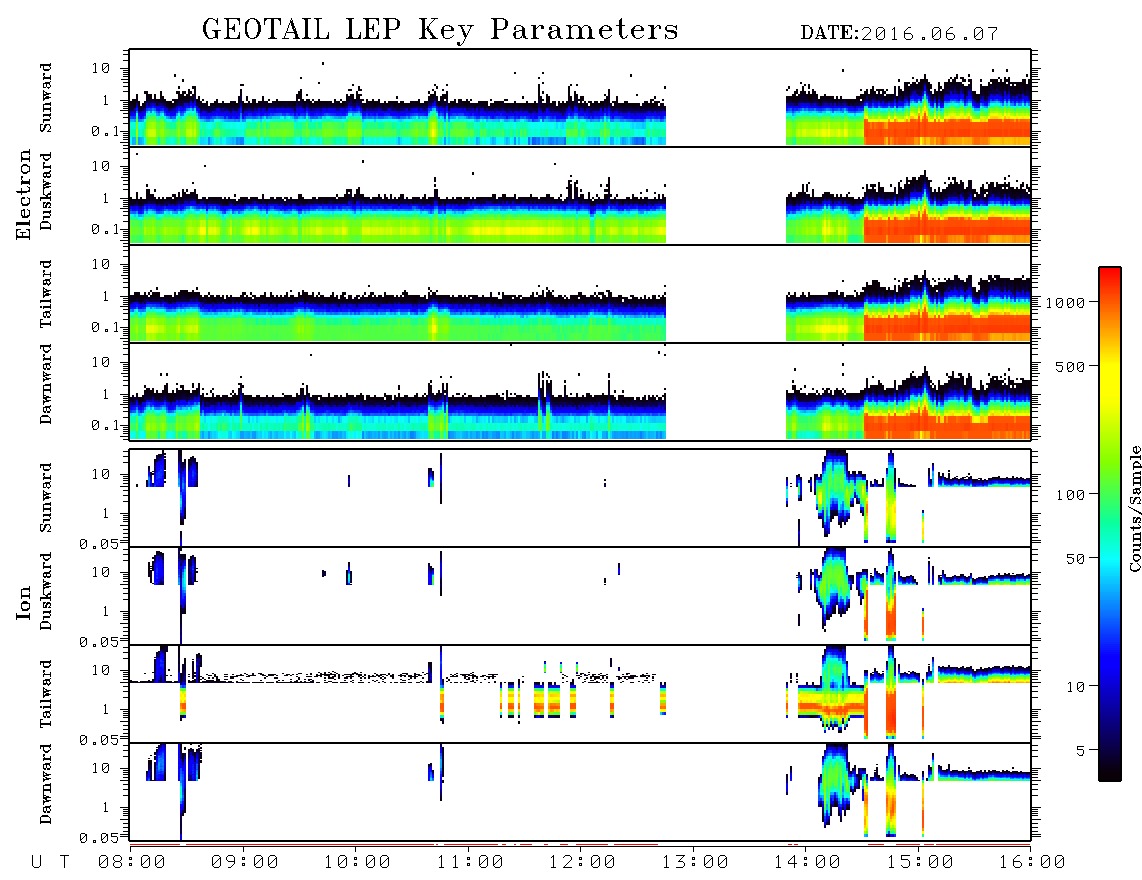Click the Ion Duskward spectrogram panel
The width and height of the screenshot is (1142, 880).
click(580, 595)
